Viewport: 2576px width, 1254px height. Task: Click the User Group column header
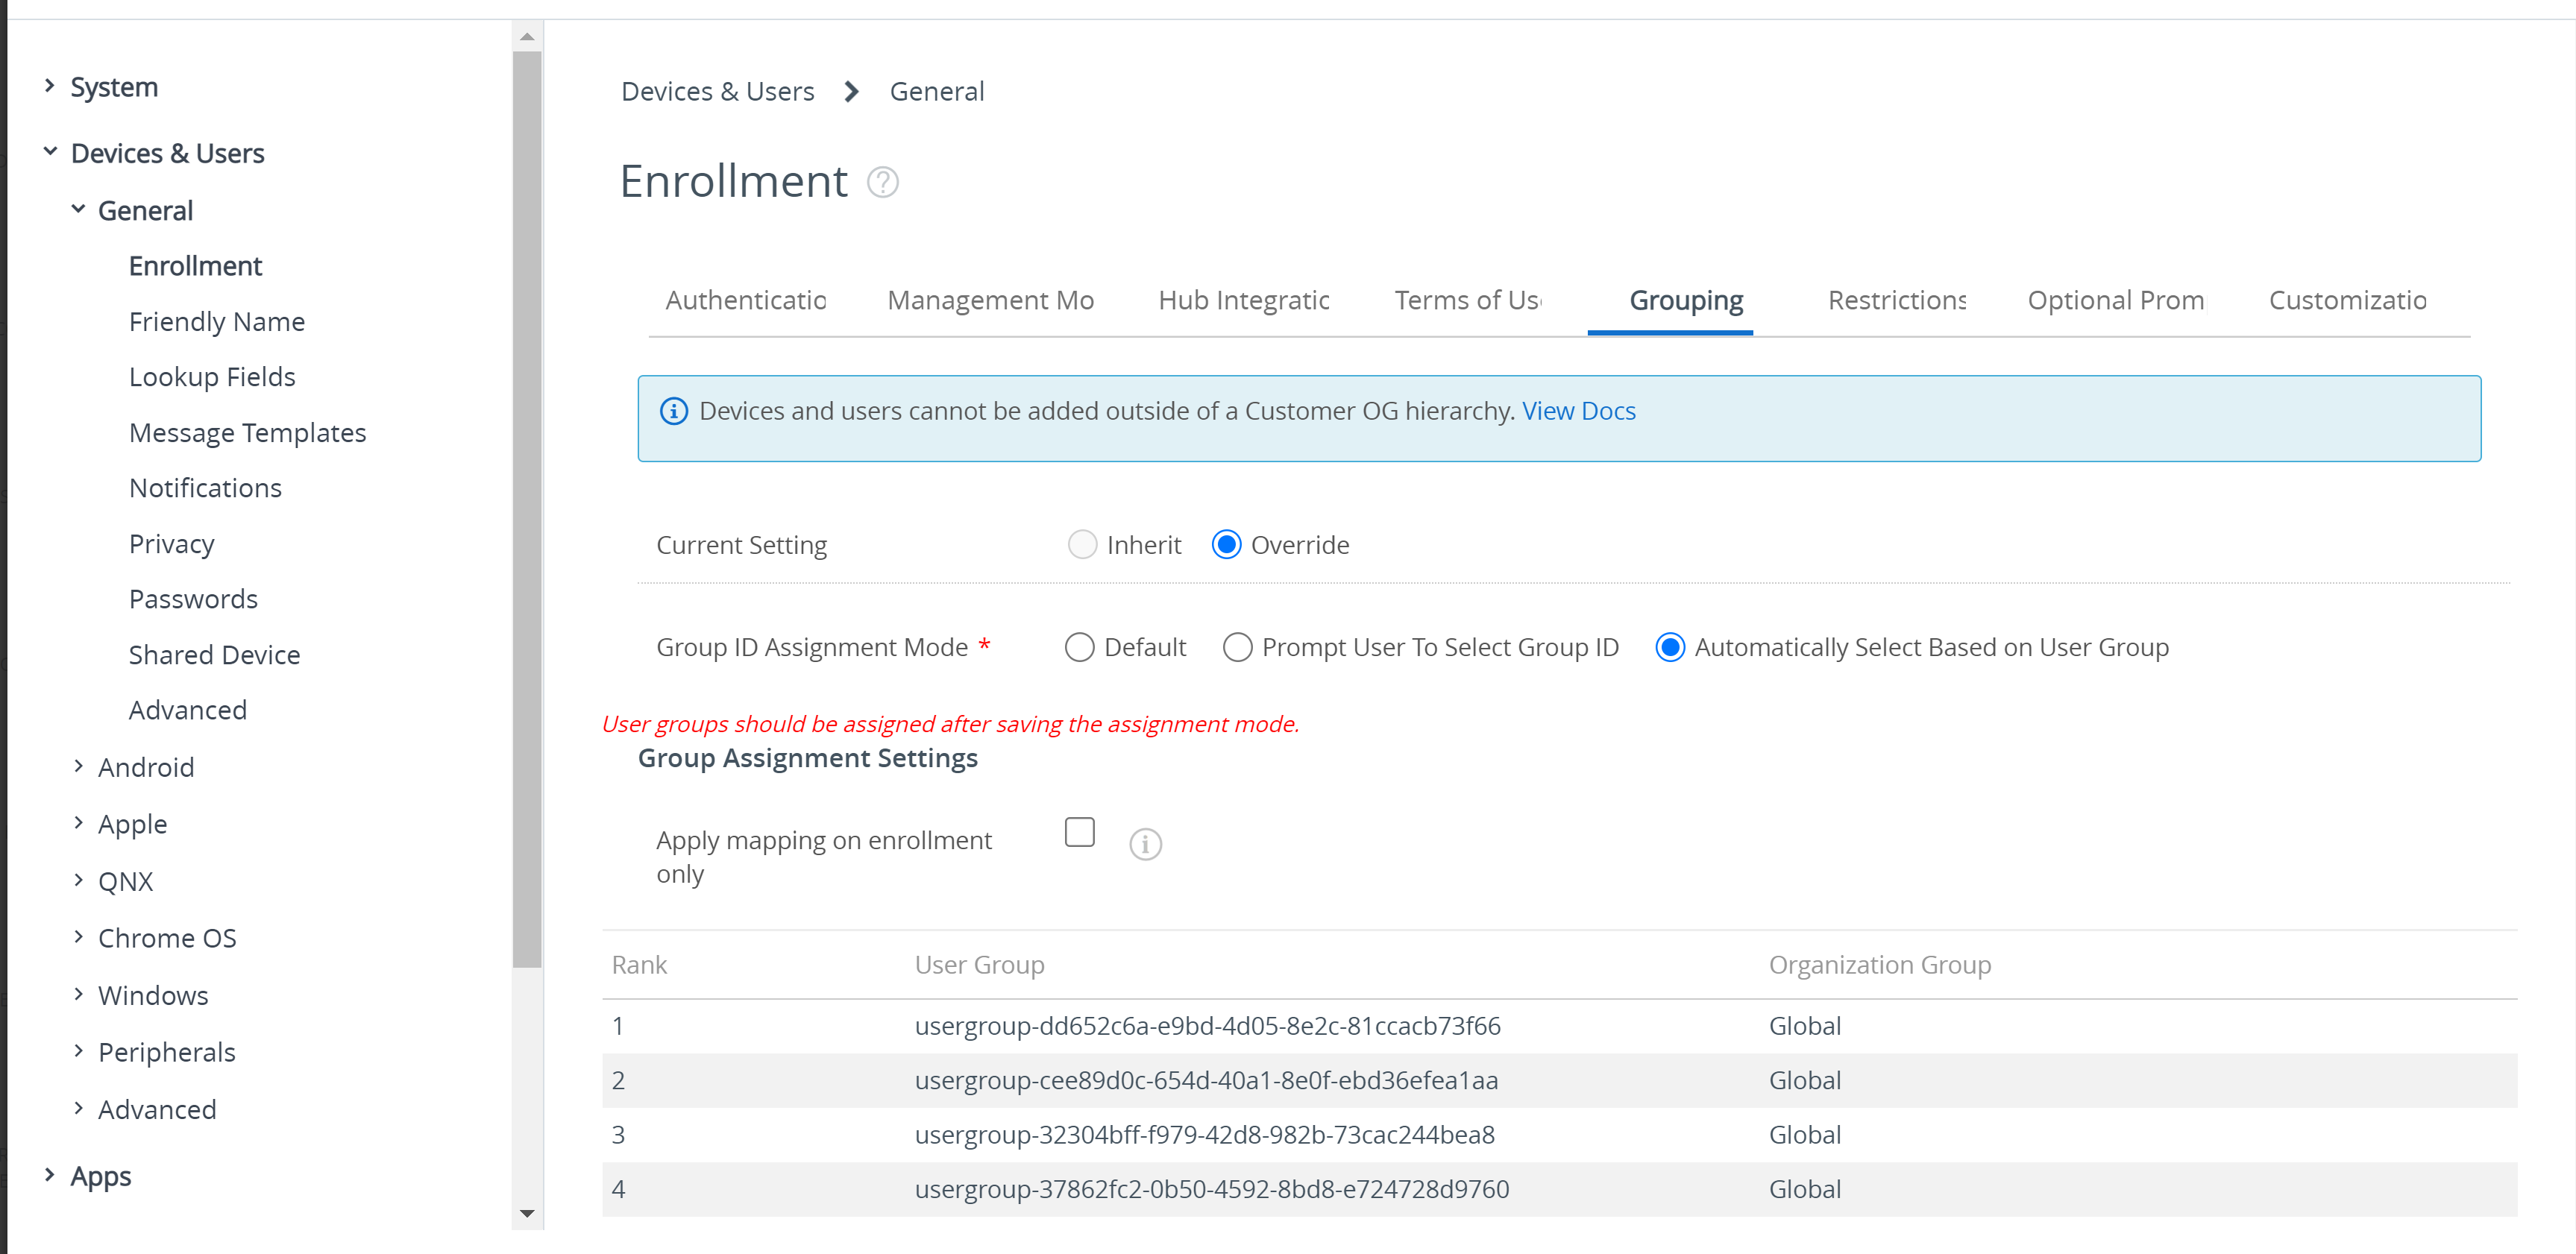tap(979, 965)
